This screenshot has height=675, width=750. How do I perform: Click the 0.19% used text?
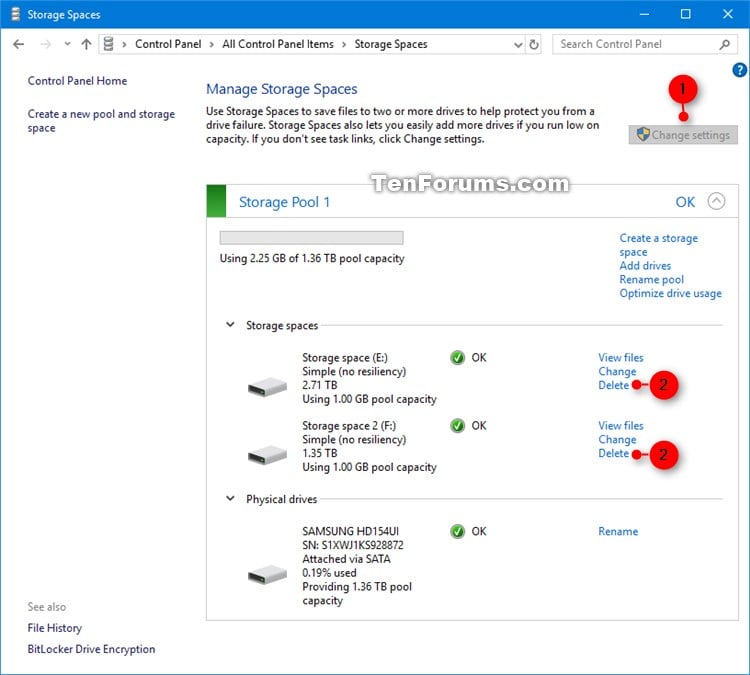click(x=329, y=573)
